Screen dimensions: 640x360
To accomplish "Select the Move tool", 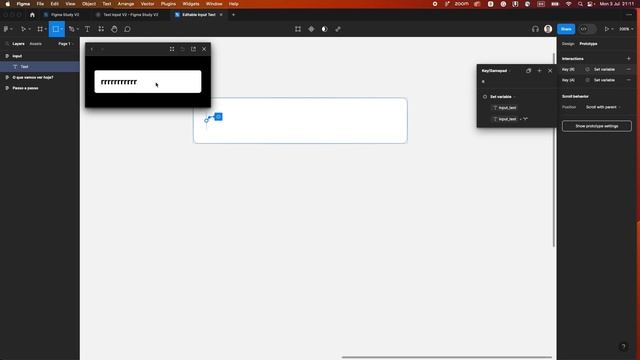I will pos(23,29).
